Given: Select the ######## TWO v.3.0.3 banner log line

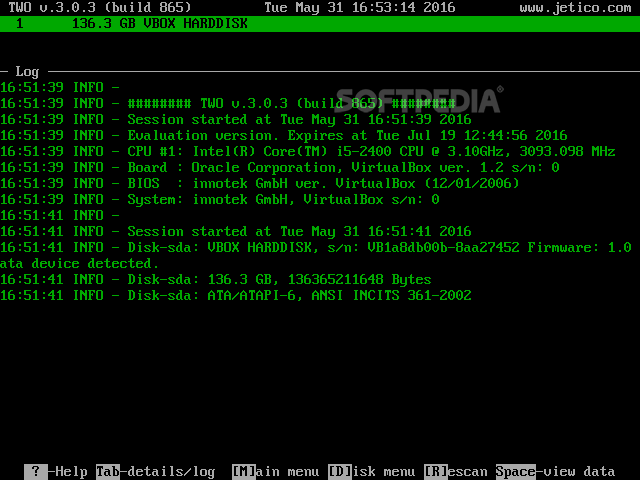Looking at the screenshot, I should pos(228,104).
